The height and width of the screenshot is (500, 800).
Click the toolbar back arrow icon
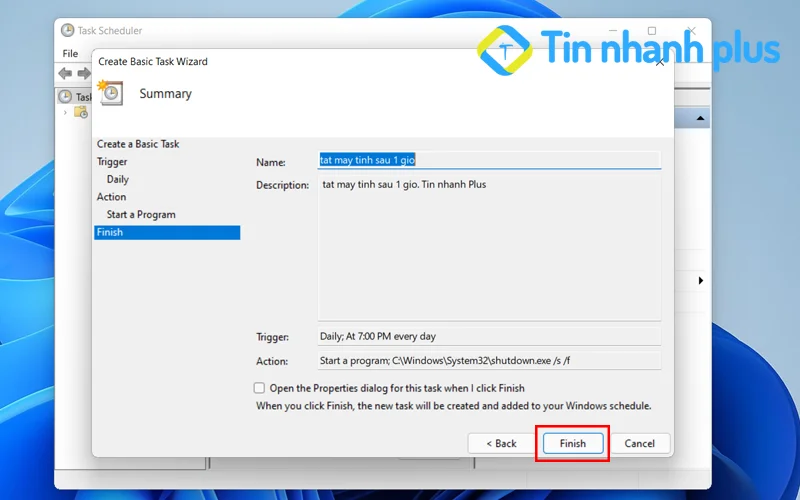click(x=65, y=73)
